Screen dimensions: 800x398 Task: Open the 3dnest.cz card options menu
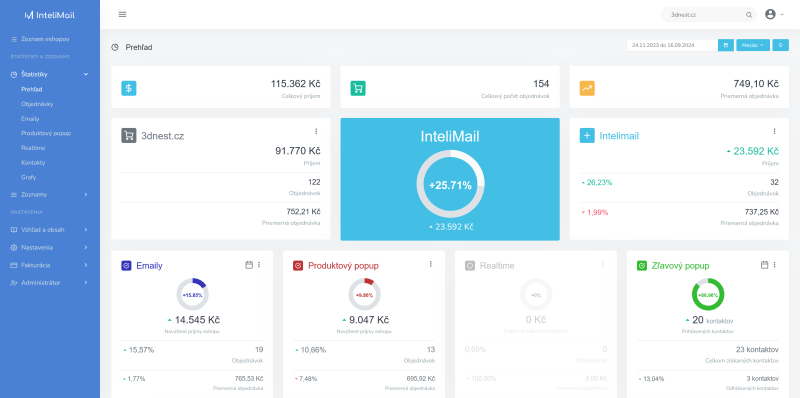316,132
